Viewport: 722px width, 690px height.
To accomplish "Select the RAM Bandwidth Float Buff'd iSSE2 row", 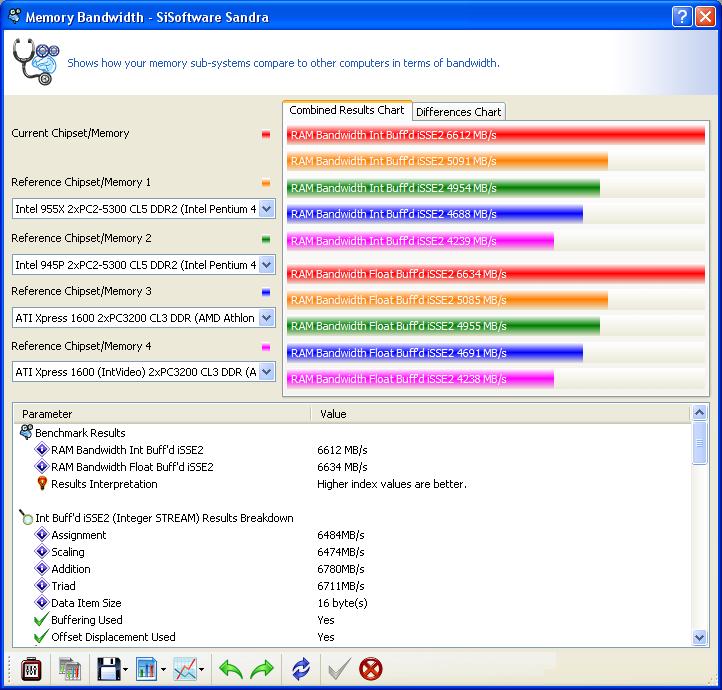I will pyautogui.click(x=353, y=467).
